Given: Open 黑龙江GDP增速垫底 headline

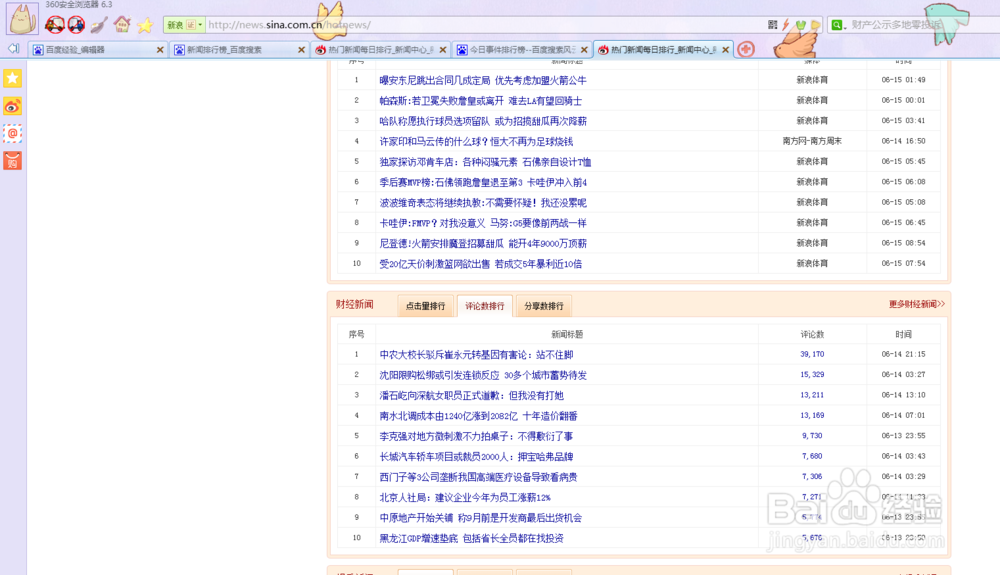Looking at the screenshot, I should (x=471, y=539).
